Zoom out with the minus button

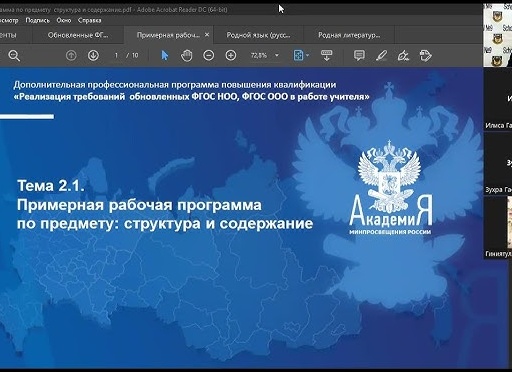coord(209,55)
